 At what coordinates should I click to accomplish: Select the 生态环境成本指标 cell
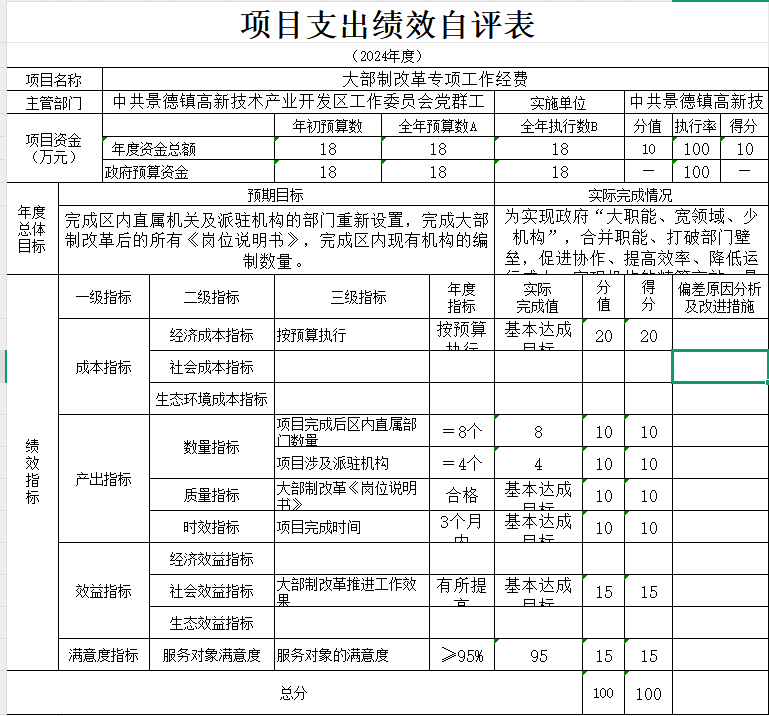pyautogui.click(x=211, y=399)
